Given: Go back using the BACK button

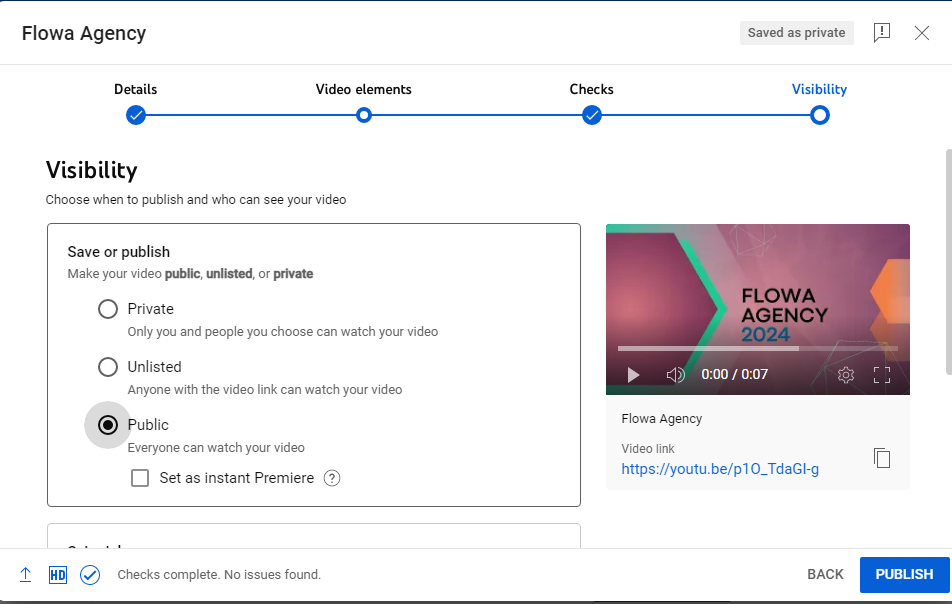Looking at the screenshot, I should [824, 574].
